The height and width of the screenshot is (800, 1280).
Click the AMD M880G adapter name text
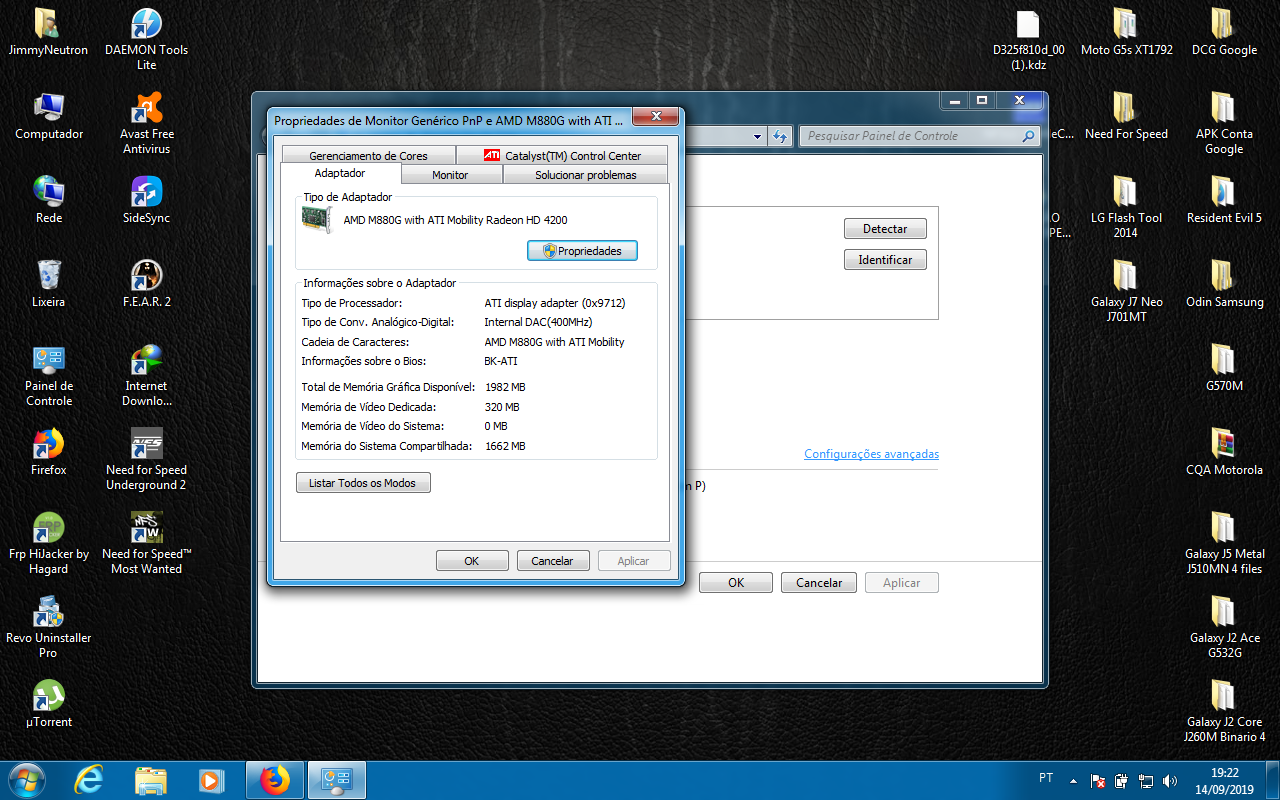coord(455,220)
